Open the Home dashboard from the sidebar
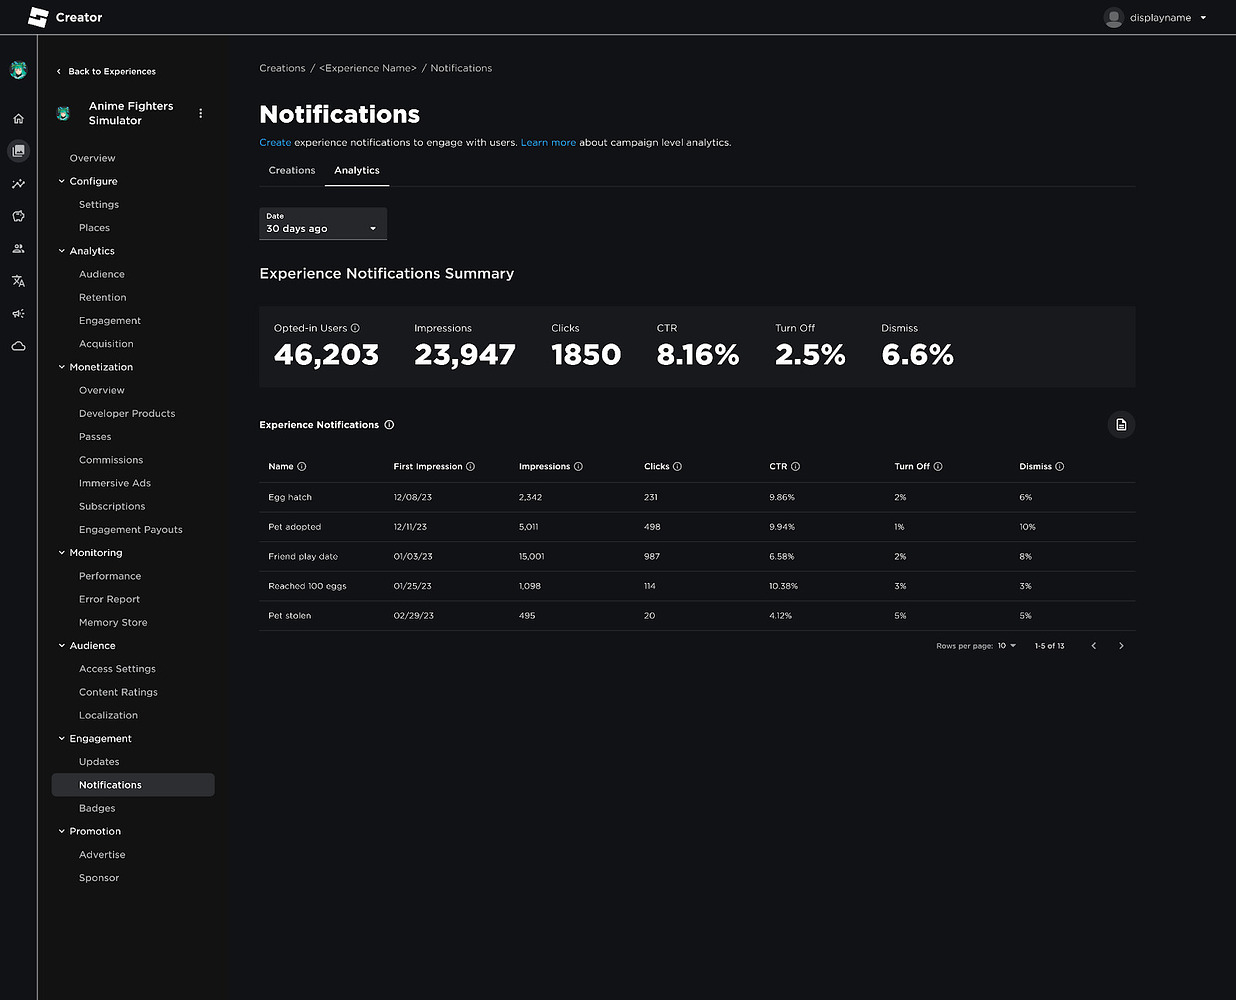This screenshot has width=1236, height=1000. 18,118
